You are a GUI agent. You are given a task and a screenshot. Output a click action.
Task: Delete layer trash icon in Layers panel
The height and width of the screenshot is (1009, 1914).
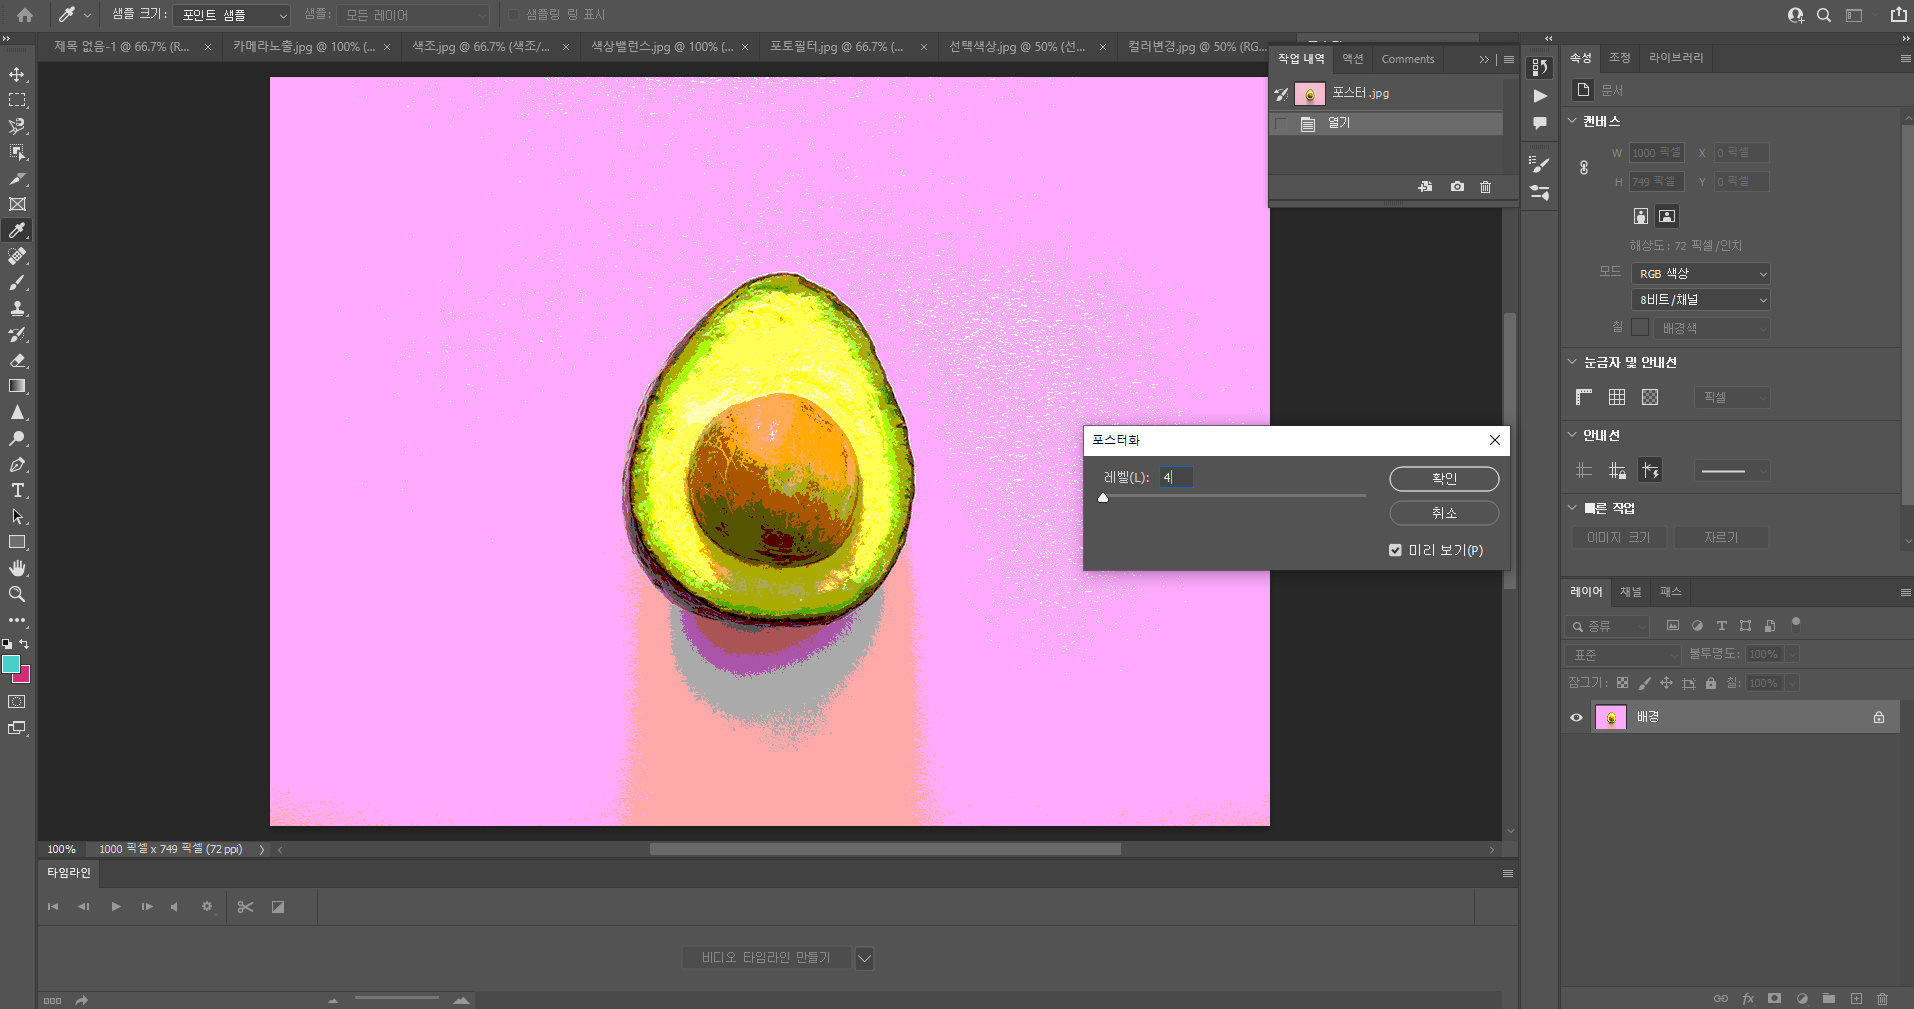[1882, 998]
